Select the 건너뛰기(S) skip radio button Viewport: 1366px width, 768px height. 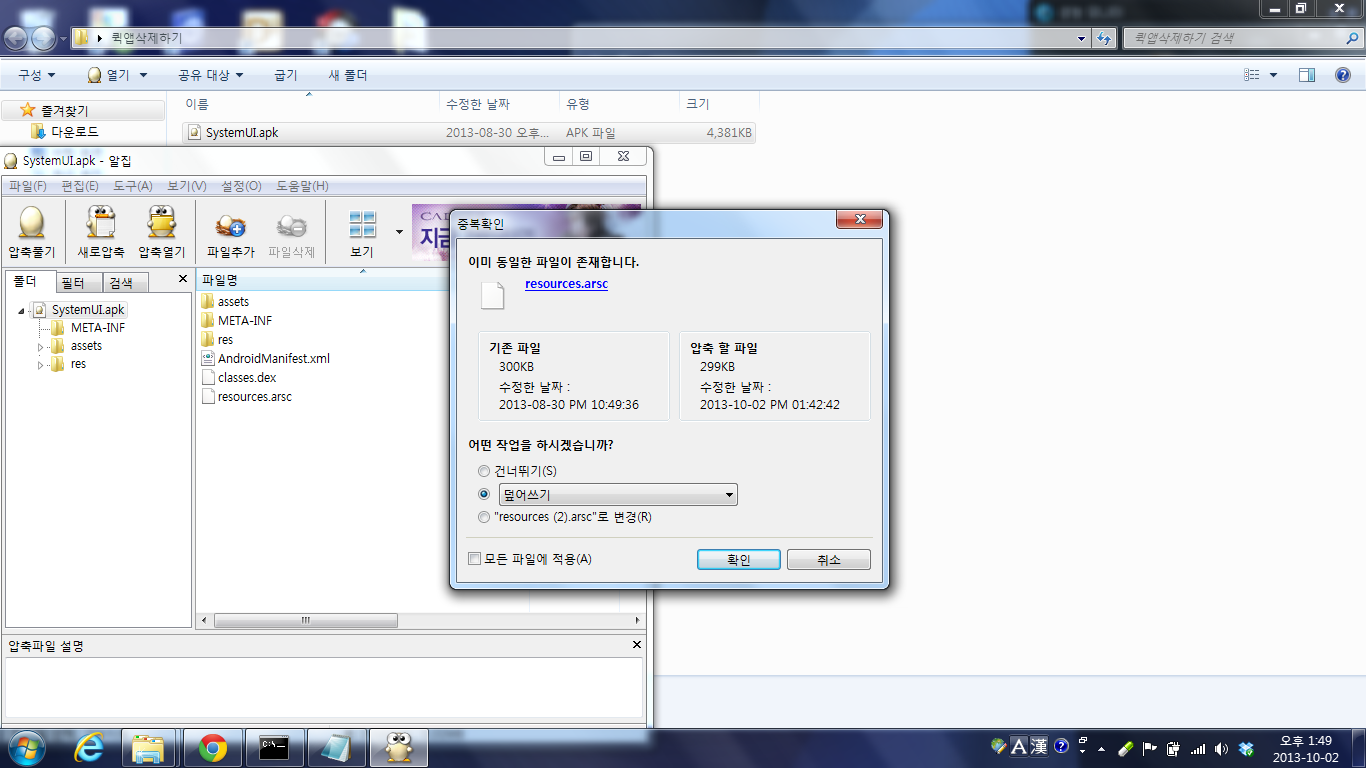(x=485, y=471)
